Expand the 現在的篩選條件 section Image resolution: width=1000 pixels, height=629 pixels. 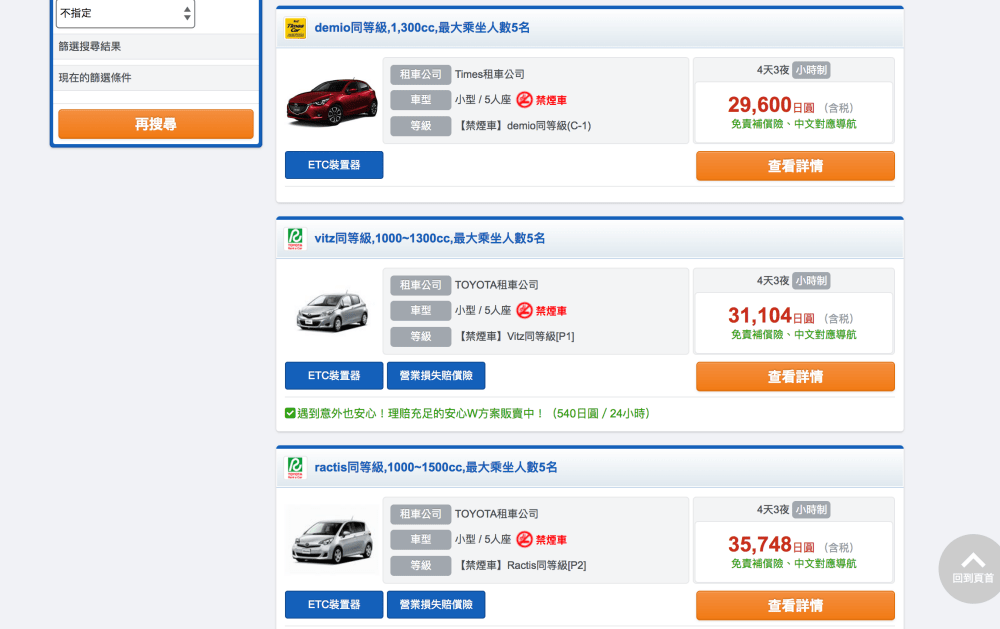pyautogui.click(x=156, y=78)
